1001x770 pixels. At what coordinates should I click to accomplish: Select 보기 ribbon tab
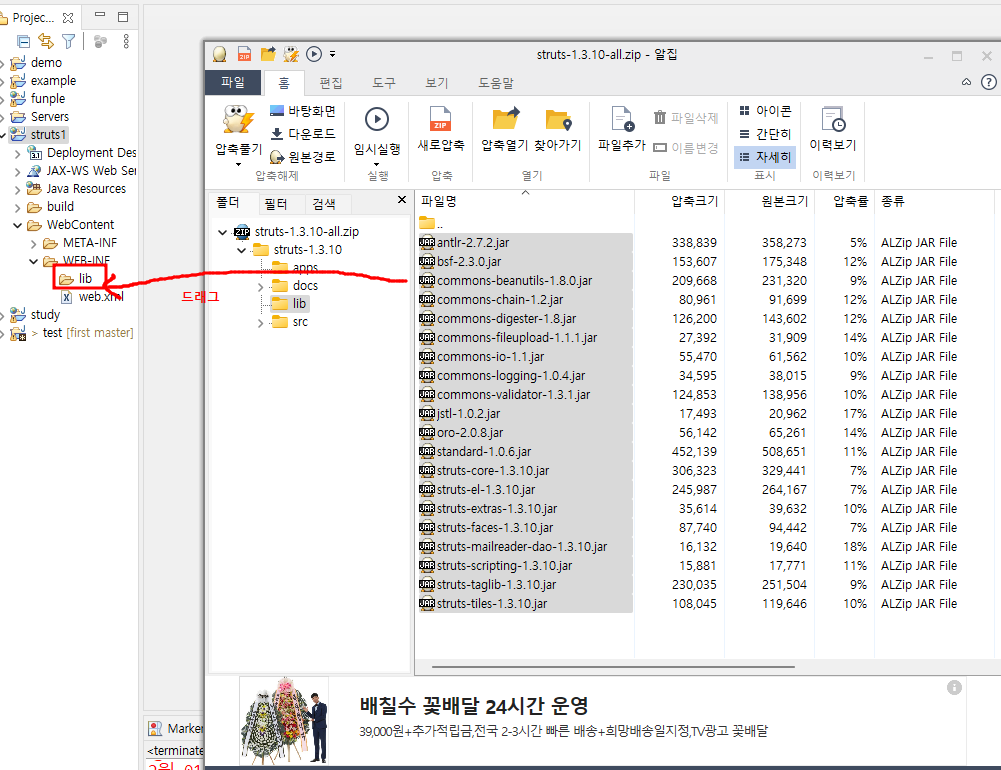[437, 83]
